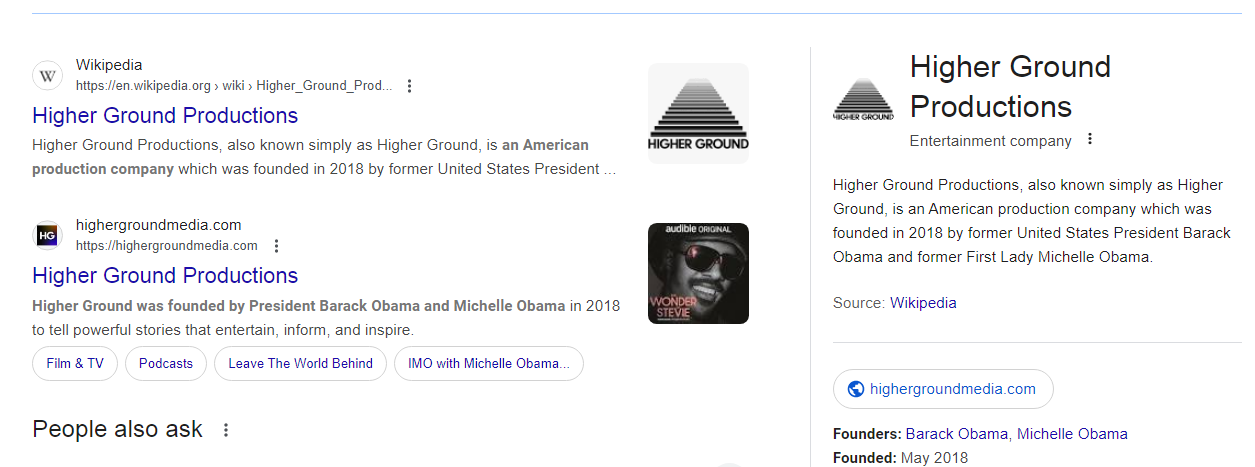Open the Wikipedia result titled Higher Ground Productions
This screenshot has height=467, width=1255.
[x=165, y=115]
